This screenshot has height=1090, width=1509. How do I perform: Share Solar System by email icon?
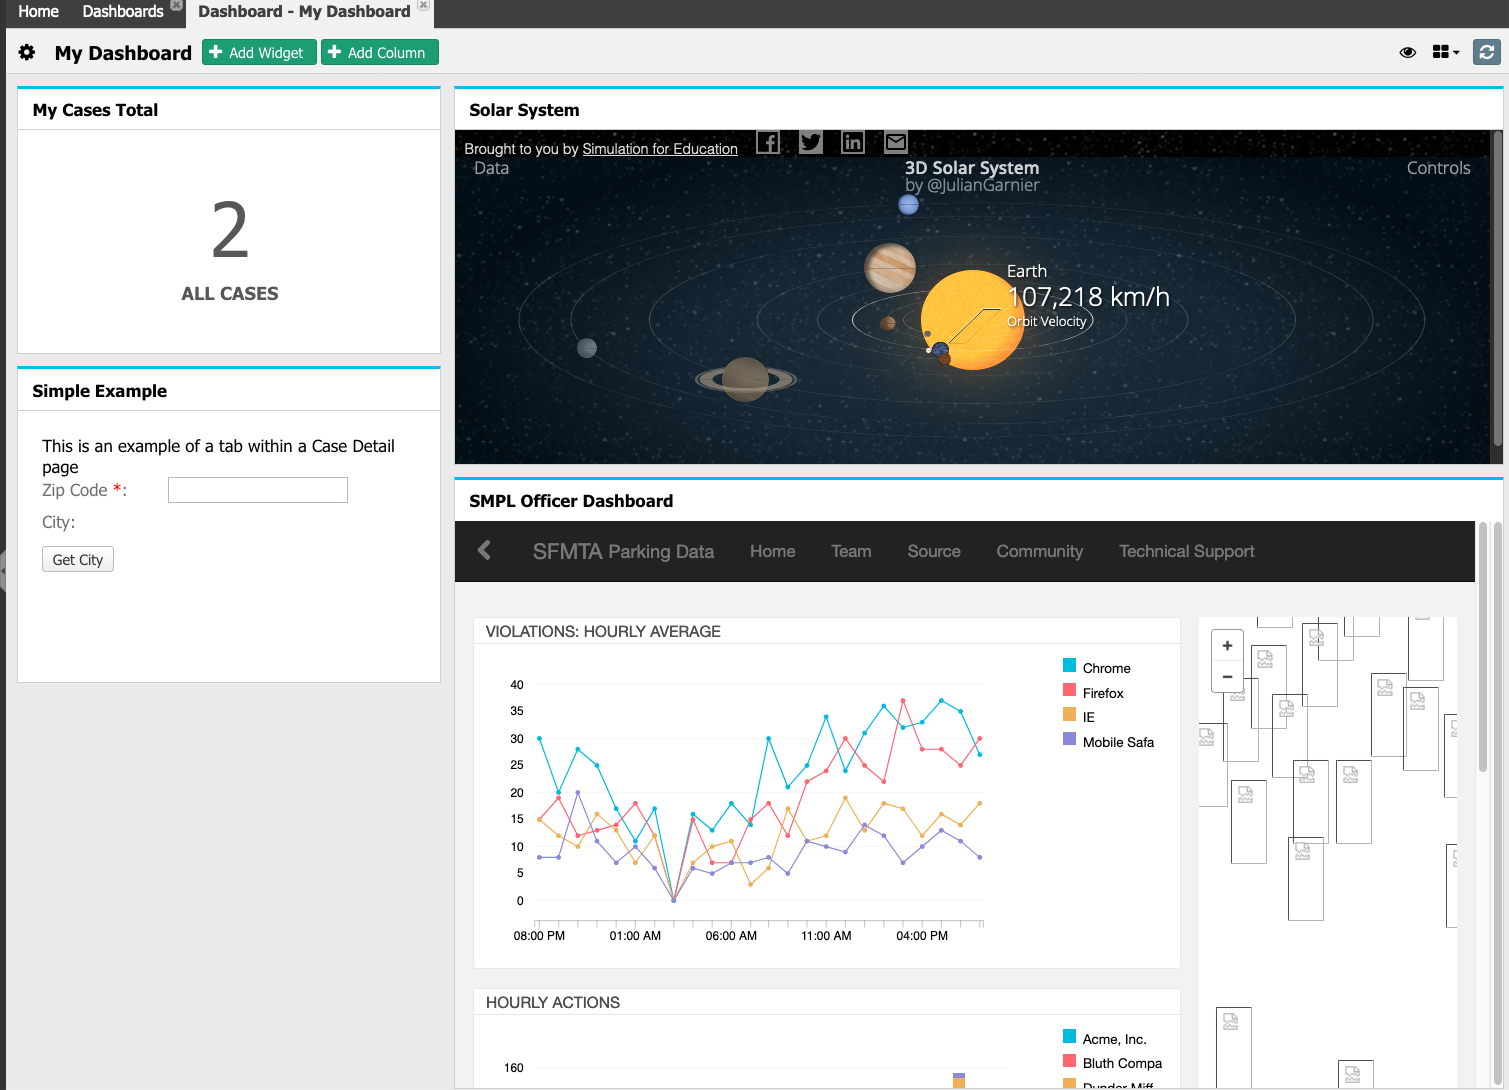pyautogui.click(x=896, y=142)
